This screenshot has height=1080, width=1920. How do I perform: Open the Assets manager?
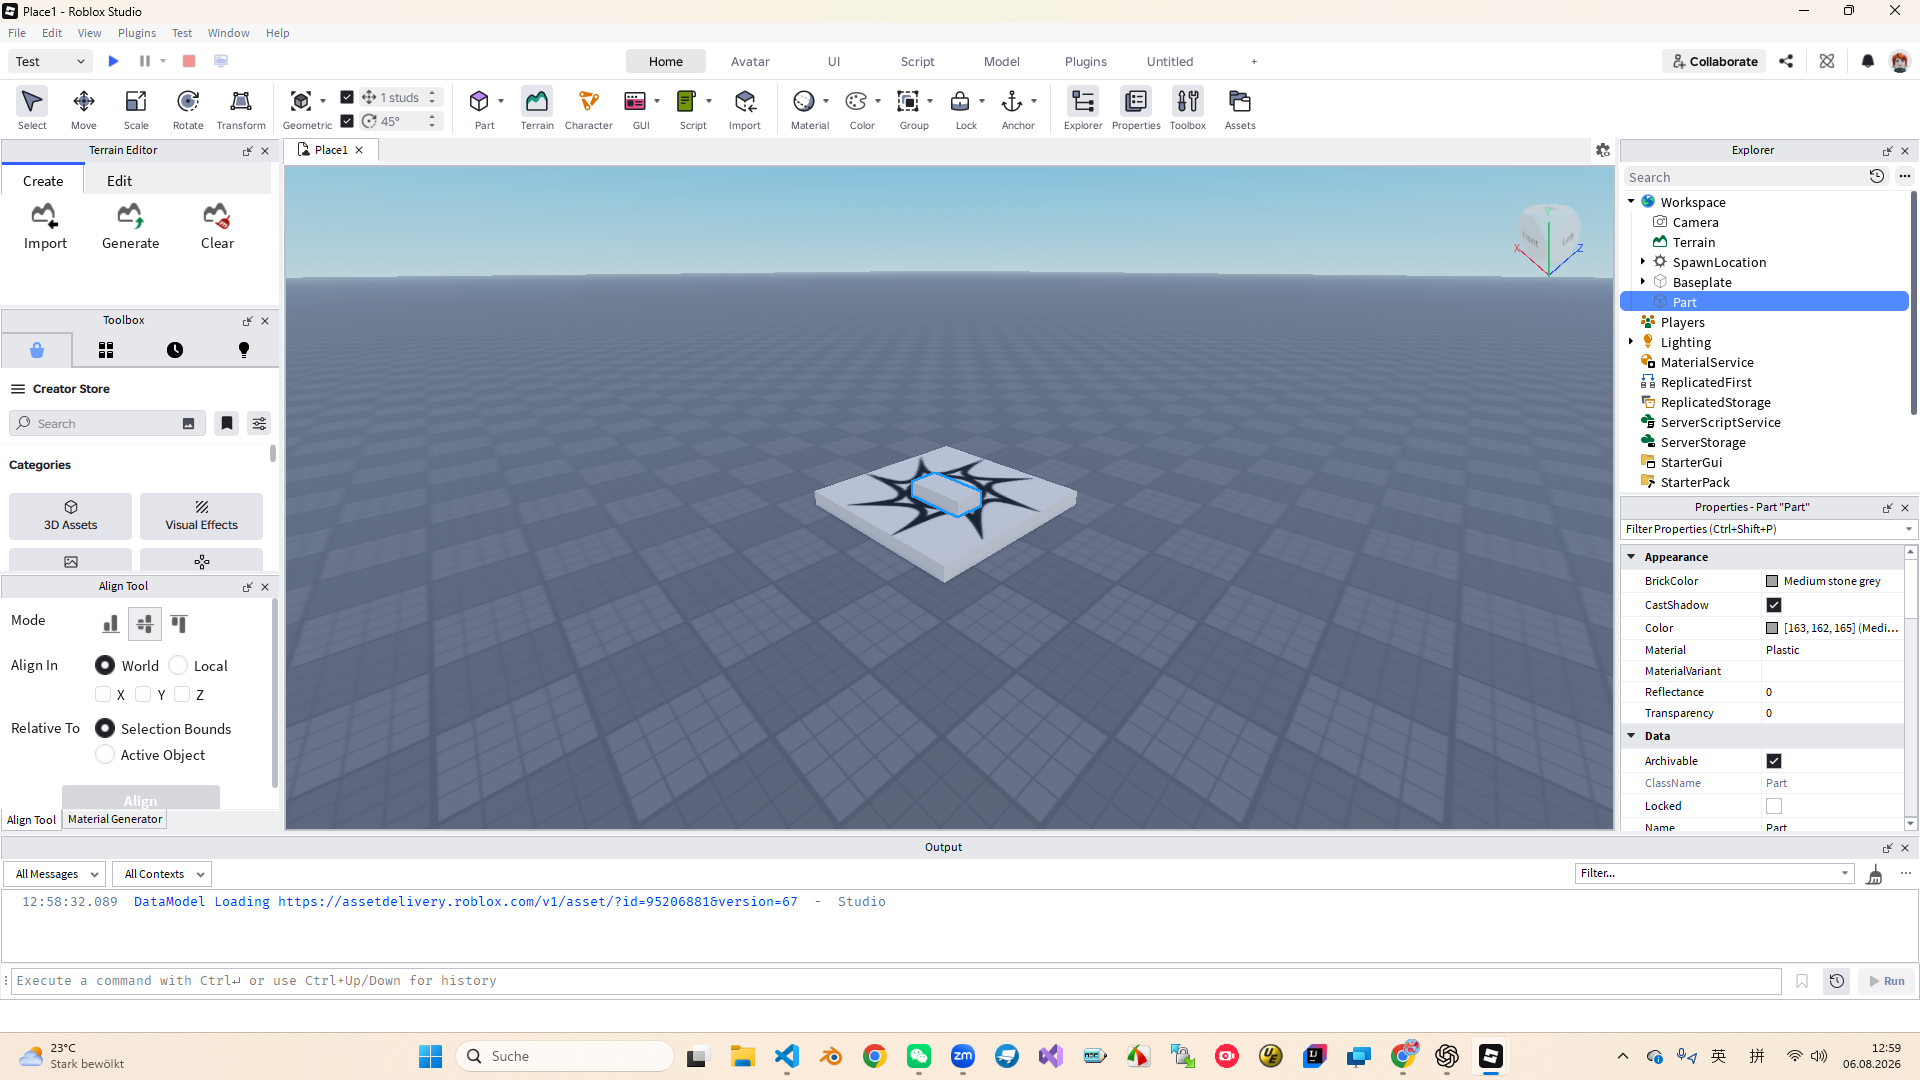pyautogui.click(x=1240, y=109)
